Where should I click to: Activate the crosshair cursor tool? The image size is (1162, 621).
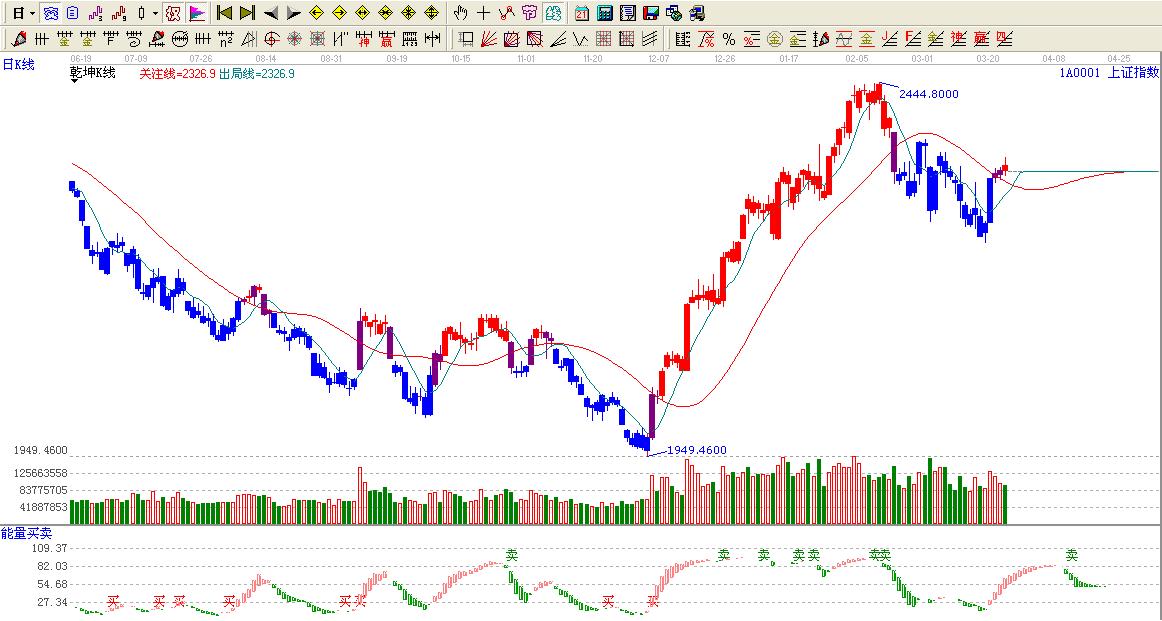point(483,13)
